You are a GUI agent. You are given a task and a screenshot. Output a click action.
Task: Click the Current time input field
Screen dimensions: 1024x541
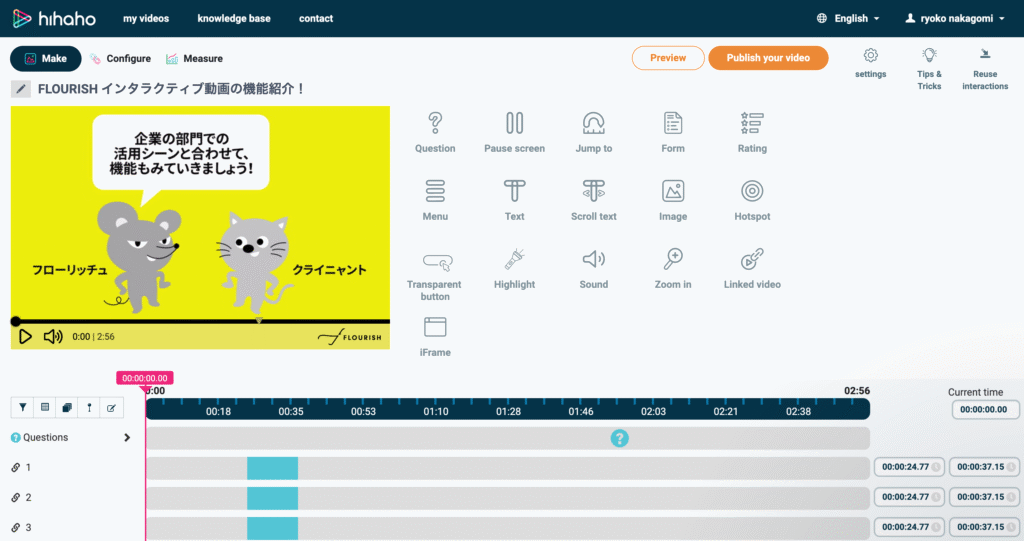coord(984,410)
